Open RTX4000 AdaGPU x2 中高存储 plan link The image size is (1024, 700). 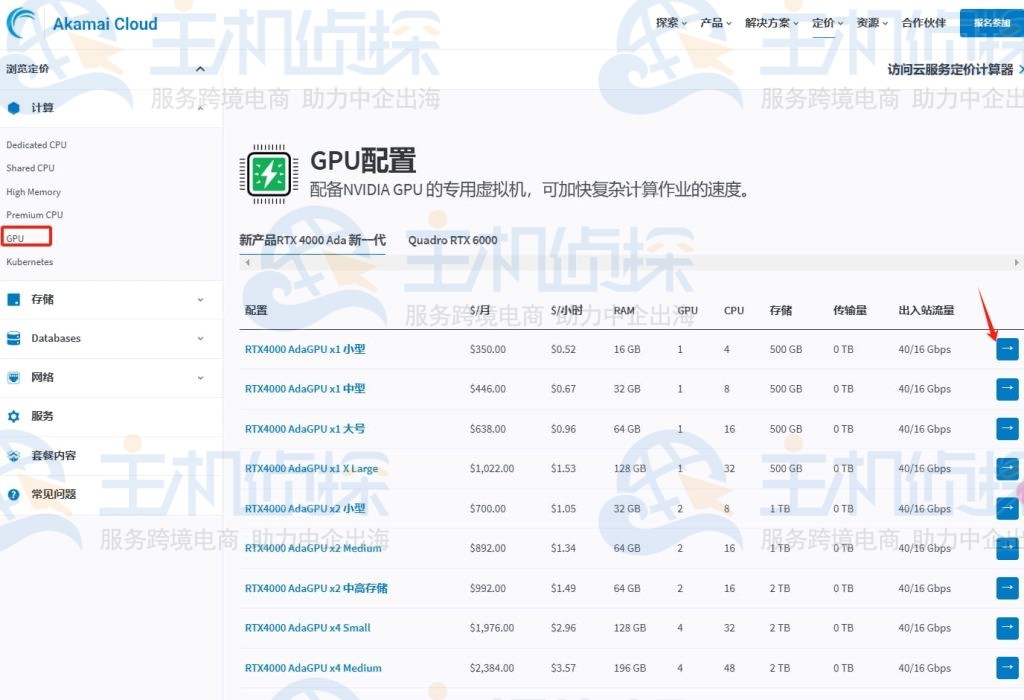(x=316, y=588)
